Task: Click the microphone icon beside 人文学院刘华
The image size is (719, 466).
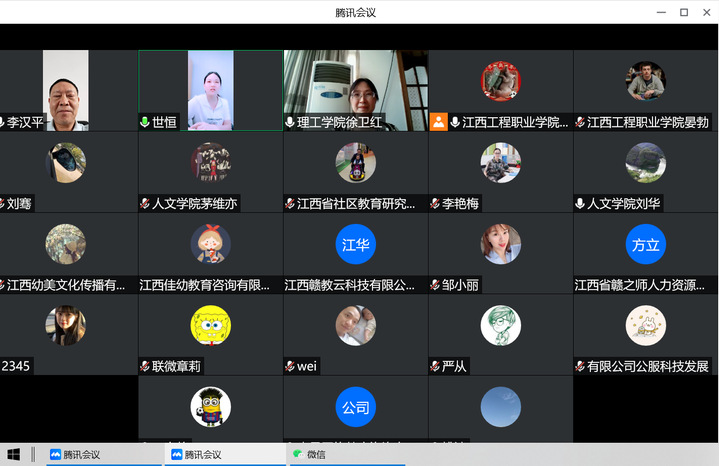Action: (580, 203)
